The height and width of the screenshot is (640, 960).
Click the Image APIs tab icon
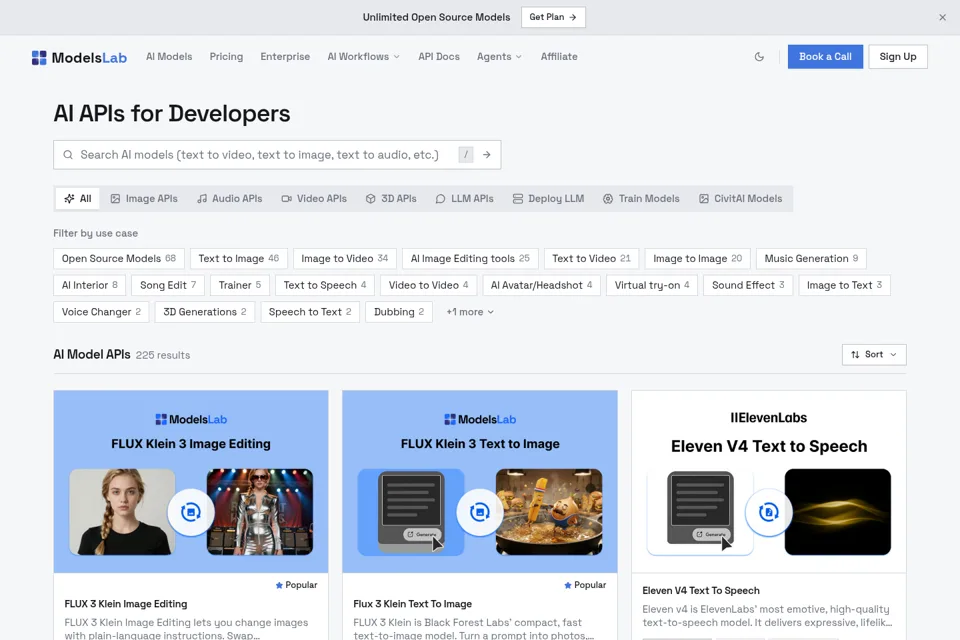click(x=115, y=199)
